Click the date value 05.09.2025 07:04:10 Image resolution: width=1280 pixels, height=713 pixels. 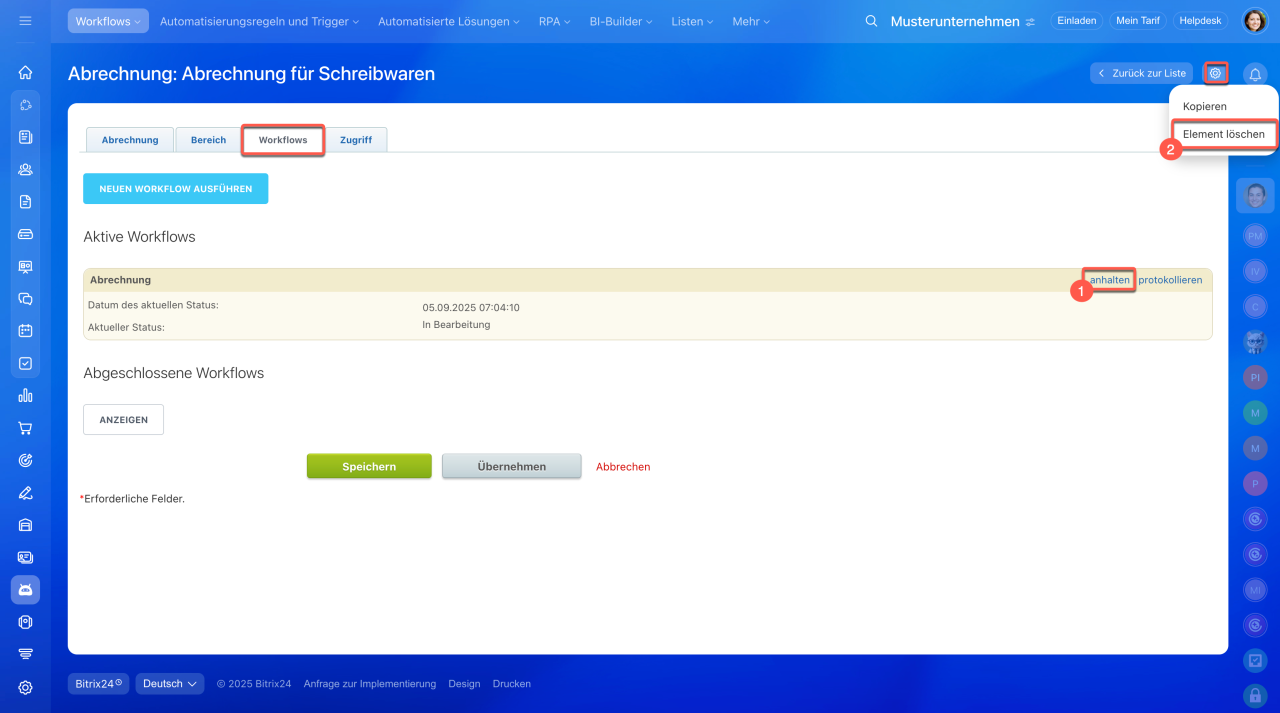(x=471, y=308)
